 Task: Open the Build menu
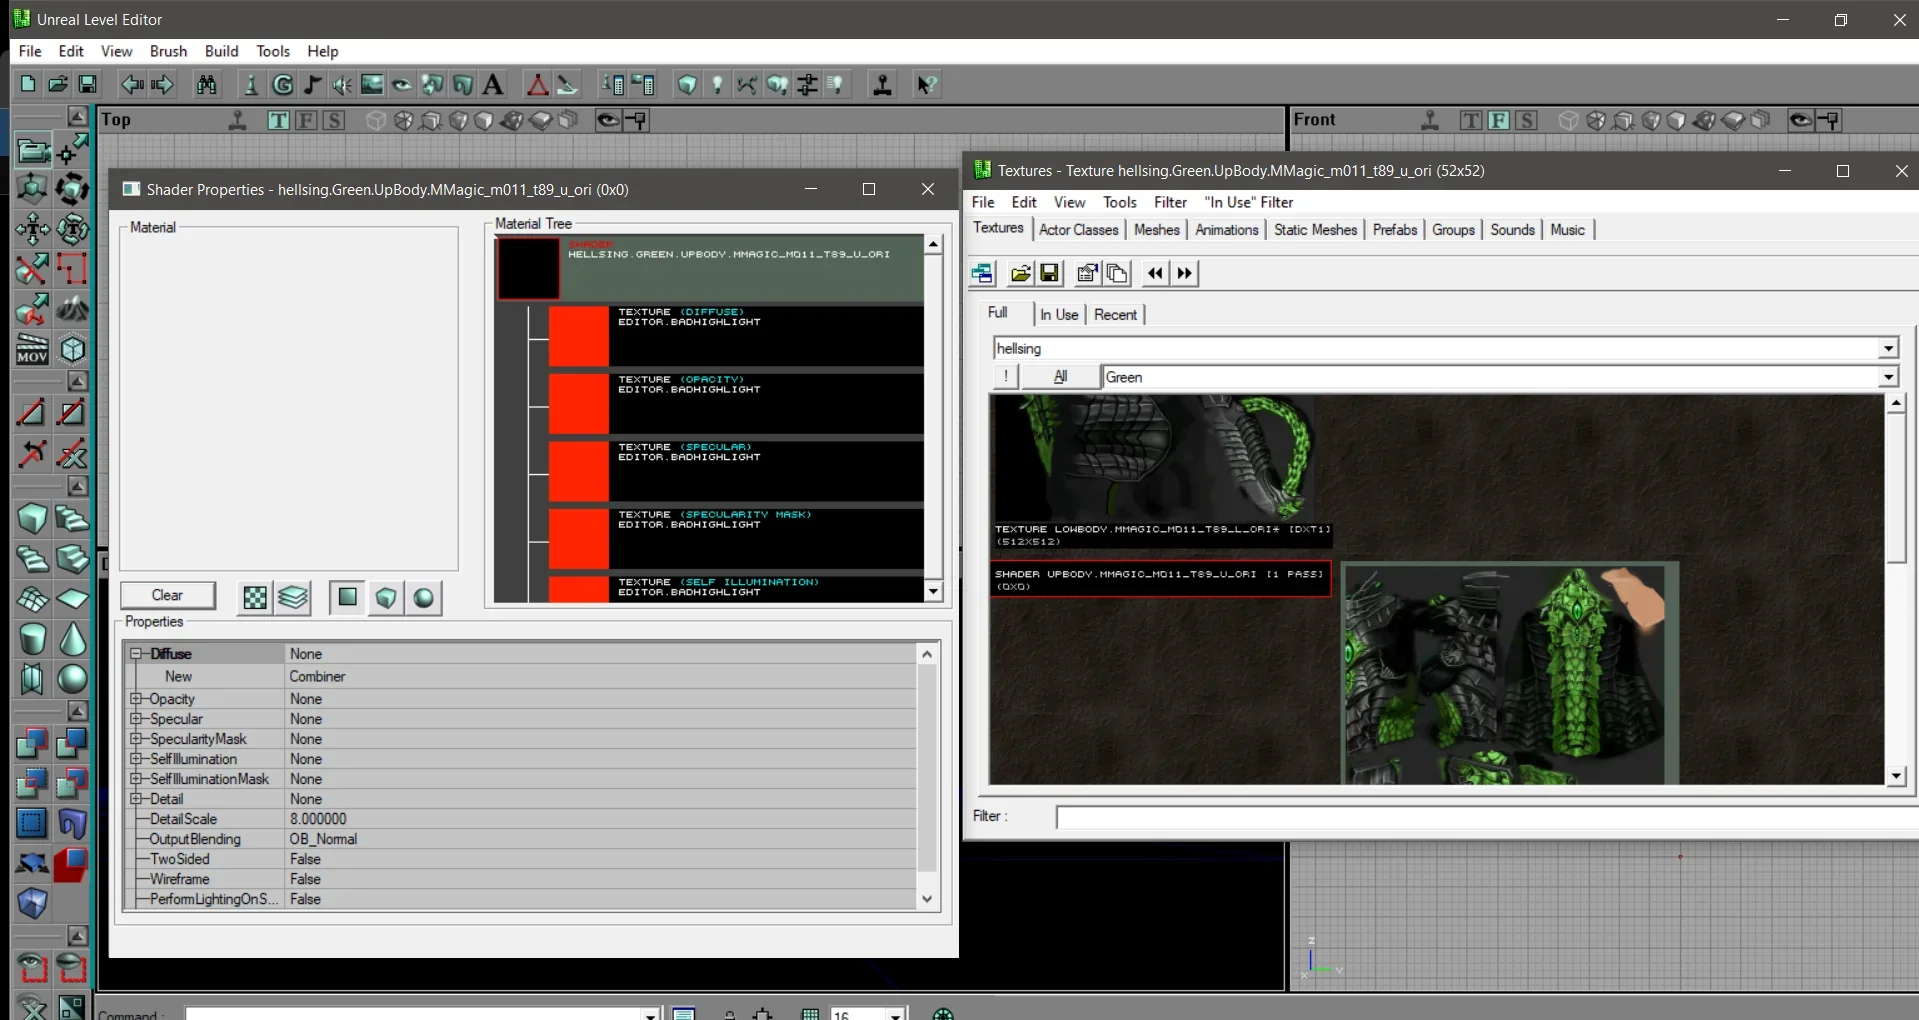click(x=221, y=51)
